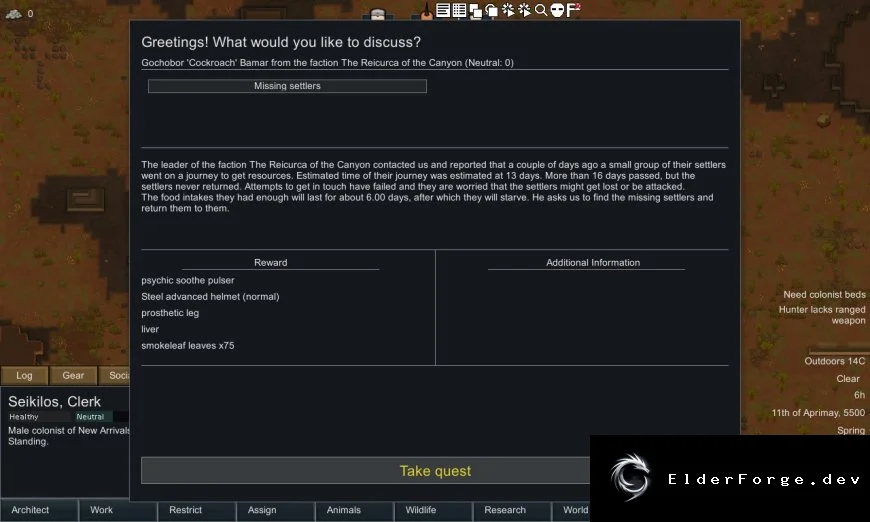The width and height of the screenshot is (870, 522).
Task: Click the Hunter lacks ranged weapon alert
Action: [822, 315]
